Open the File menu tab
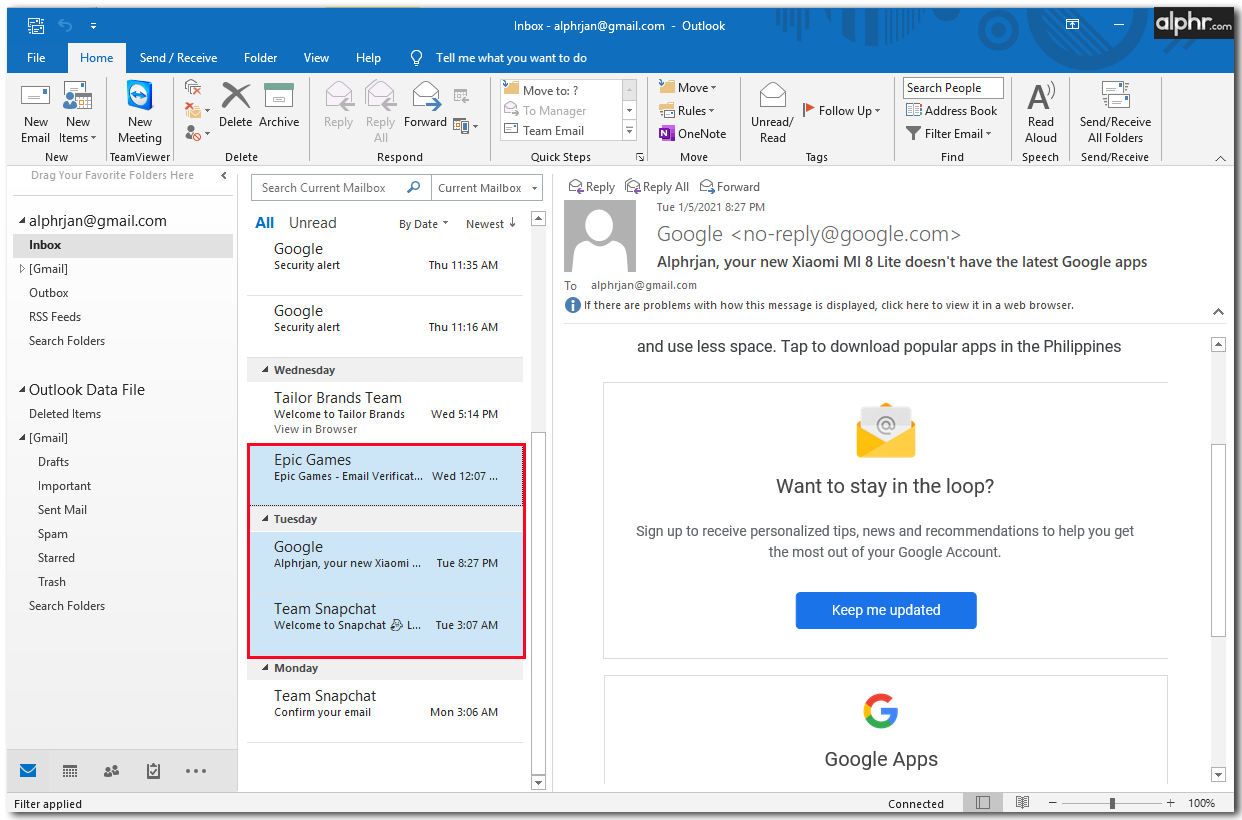Viewport: 1242px width, 820px height. pyautogui.click(x=36, y=58)
